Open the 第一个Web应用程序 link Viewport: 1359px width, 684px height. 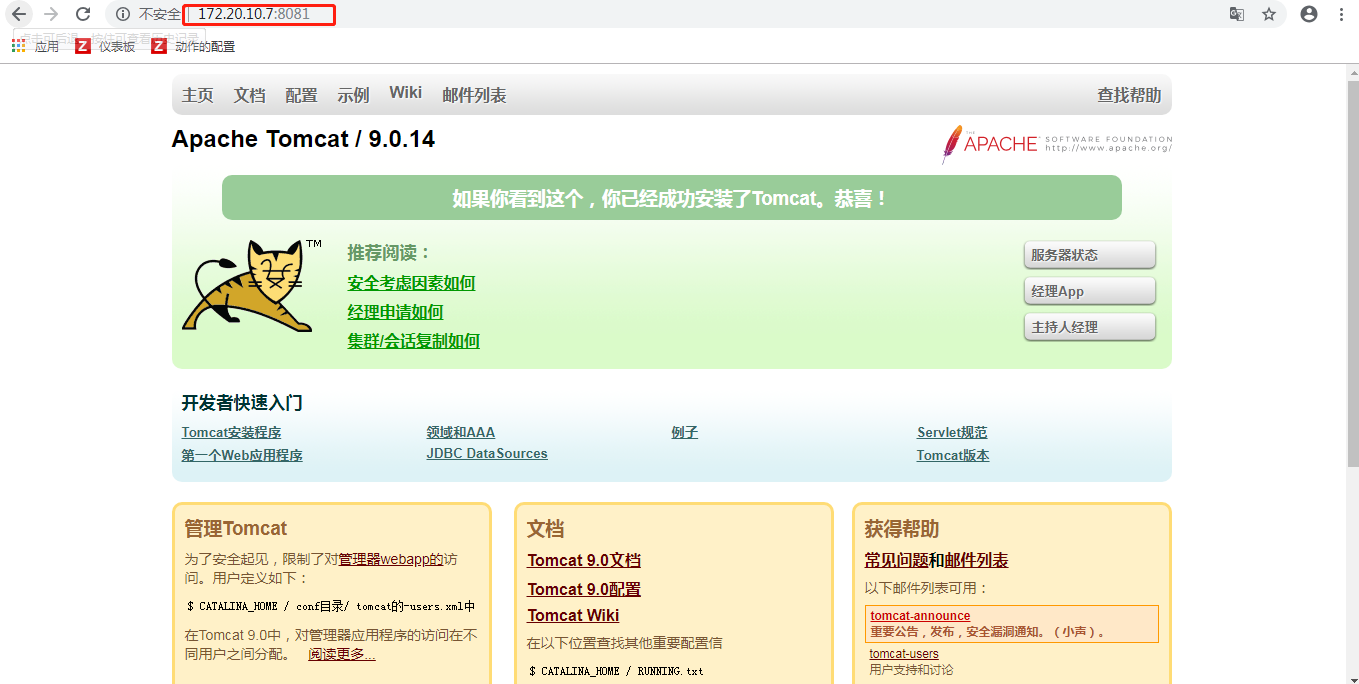click(242, 455)
